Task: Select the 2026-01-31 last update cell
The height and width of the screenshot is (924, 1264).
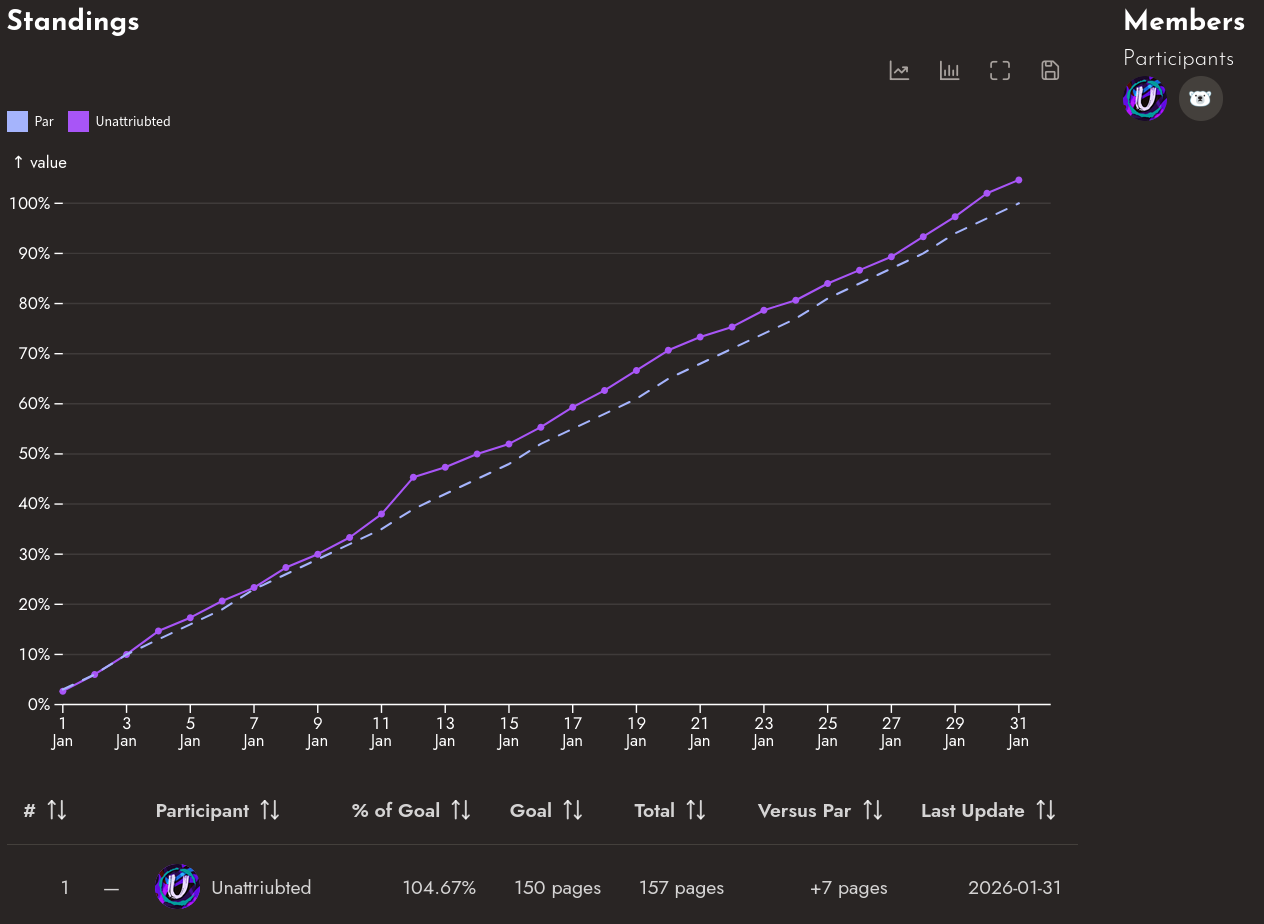Action: pyautogui.click(x=1015, y=888)
